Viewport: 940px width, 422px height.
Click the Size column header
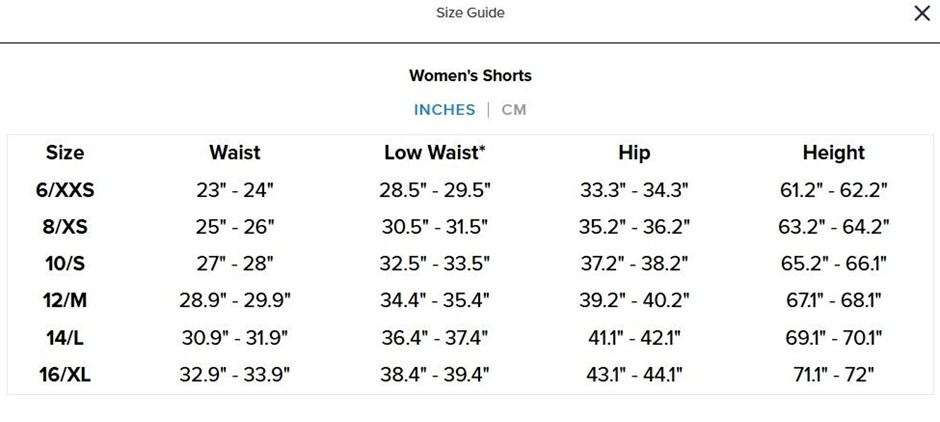(x=65, y=153)
